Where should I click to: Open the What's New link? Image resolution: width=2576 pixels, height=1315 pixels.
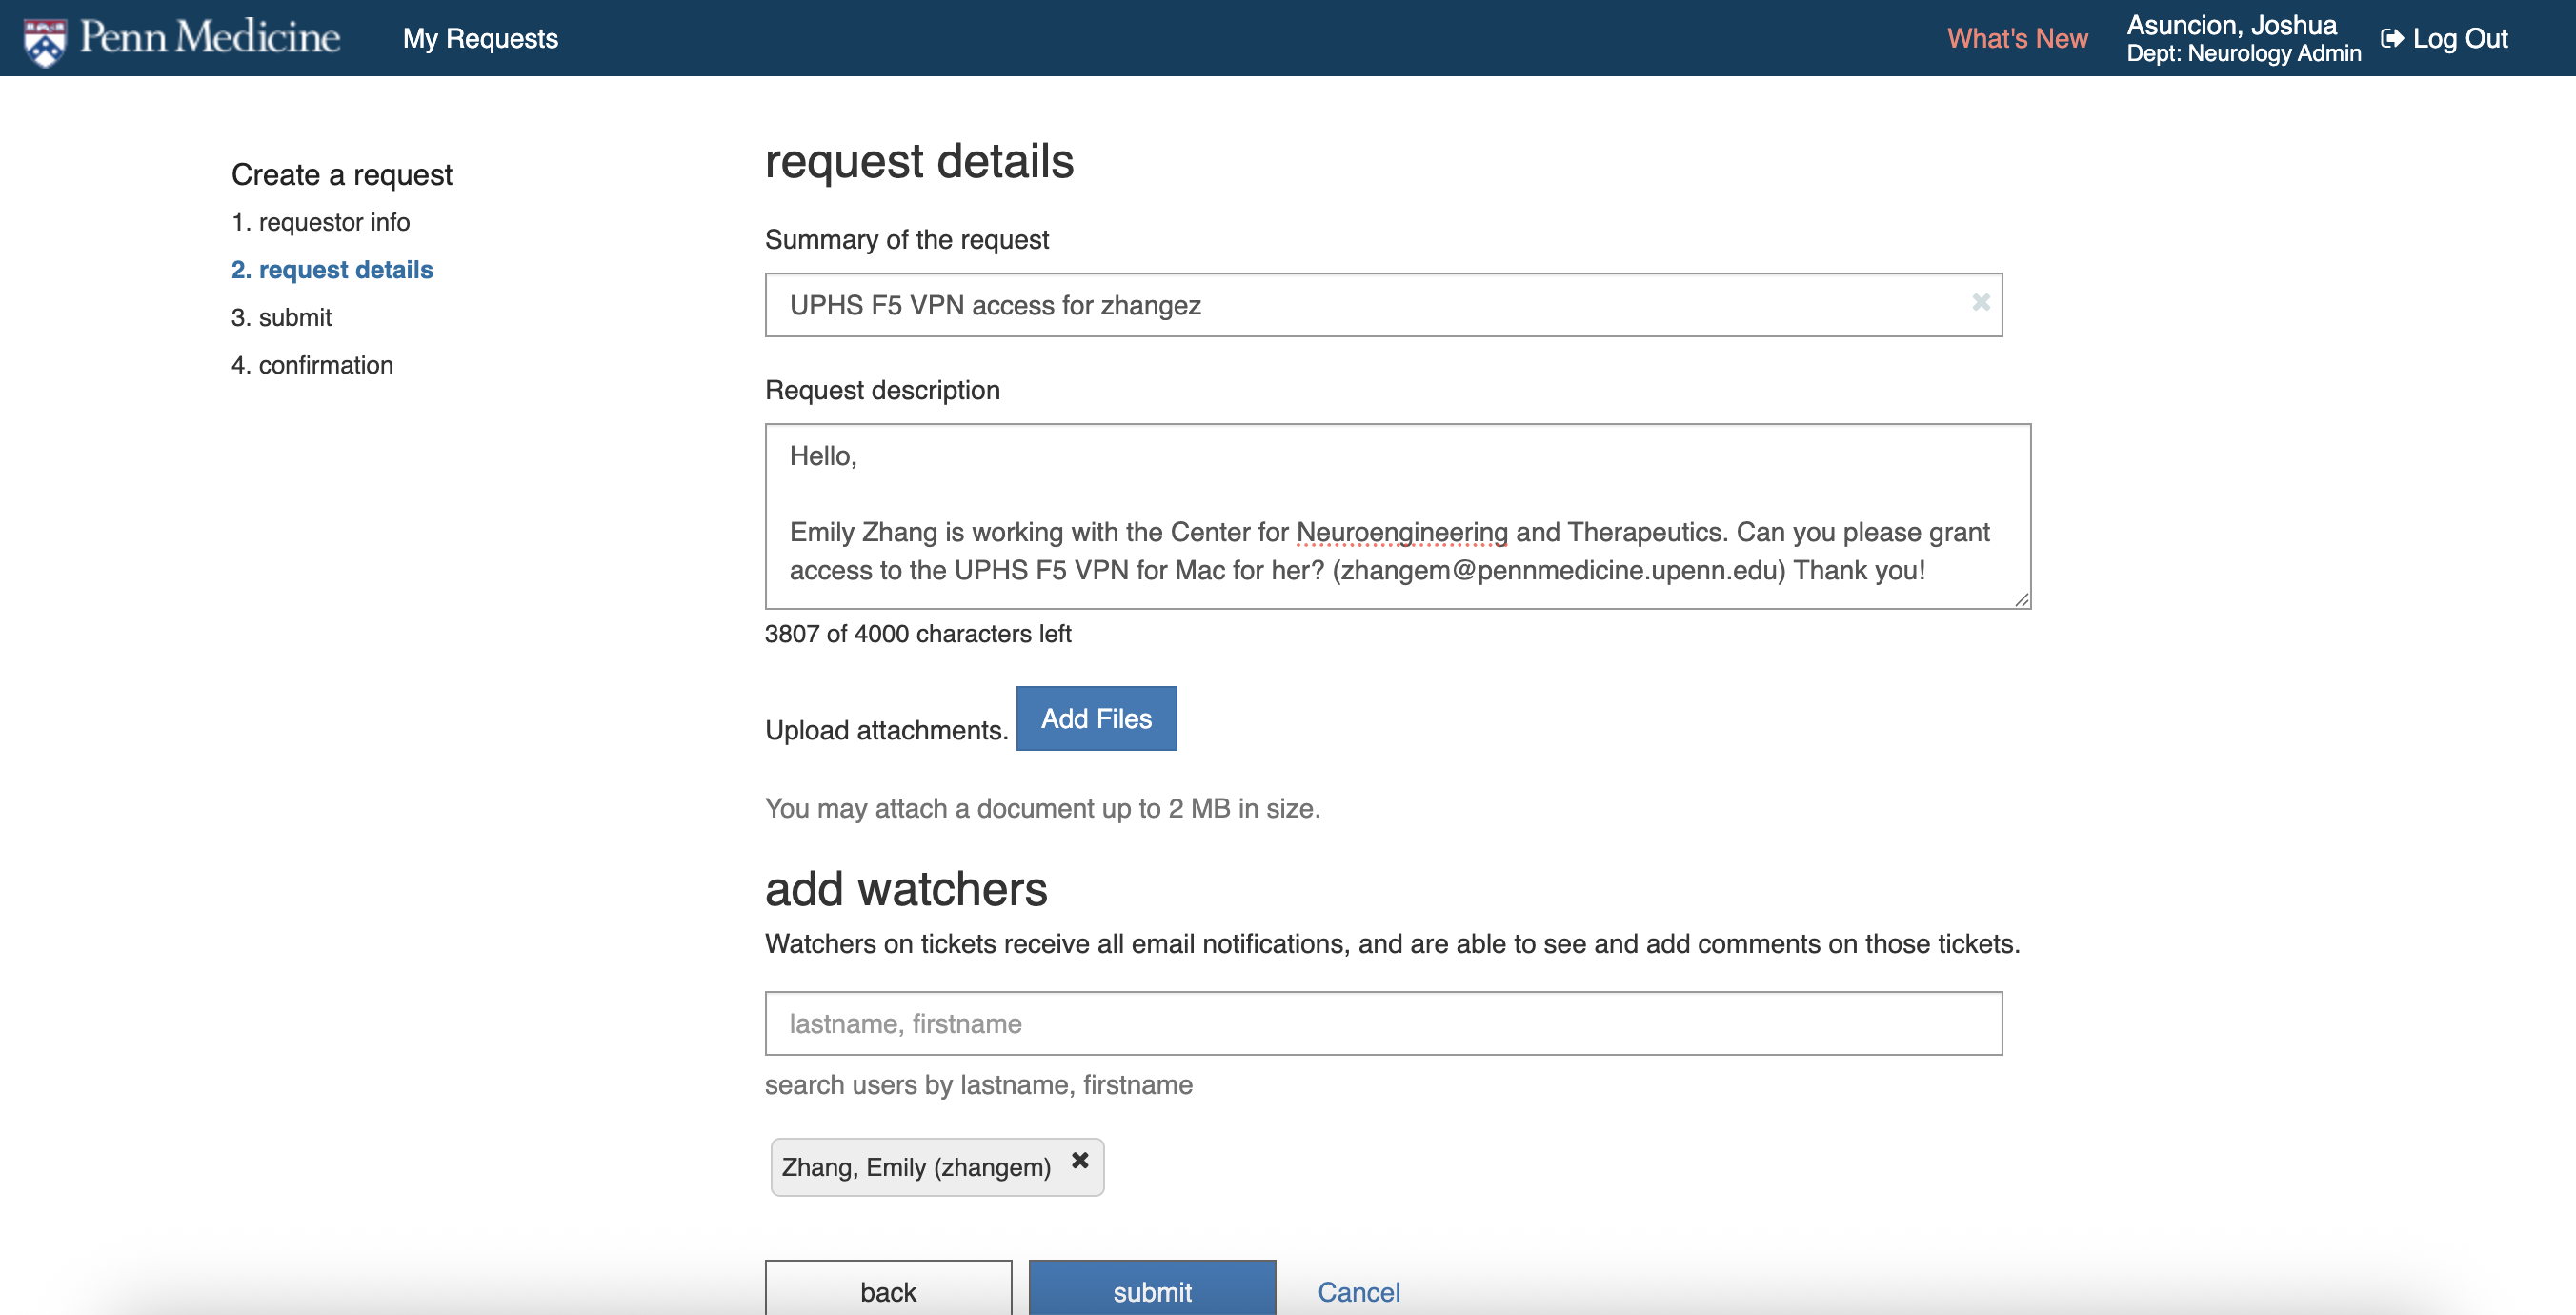(2017, 38)
